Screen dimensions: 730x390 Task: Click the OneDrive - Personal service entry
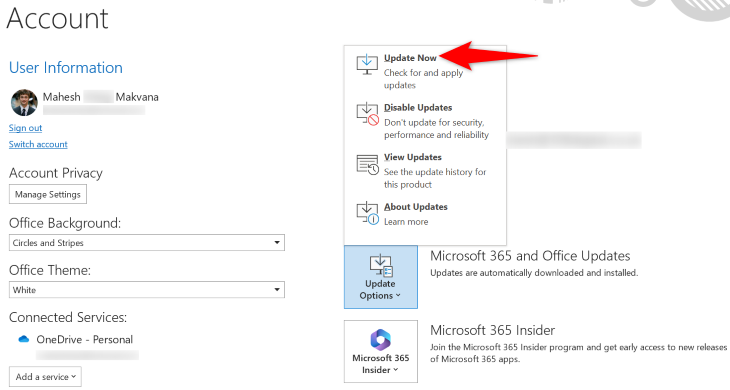point(84,339)
